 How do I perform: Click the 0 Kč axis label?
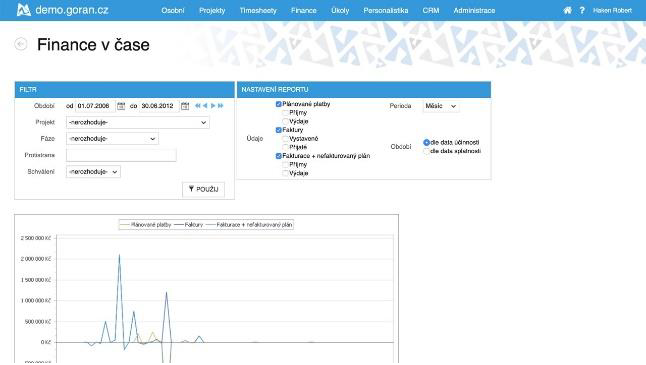click(45, 342)
